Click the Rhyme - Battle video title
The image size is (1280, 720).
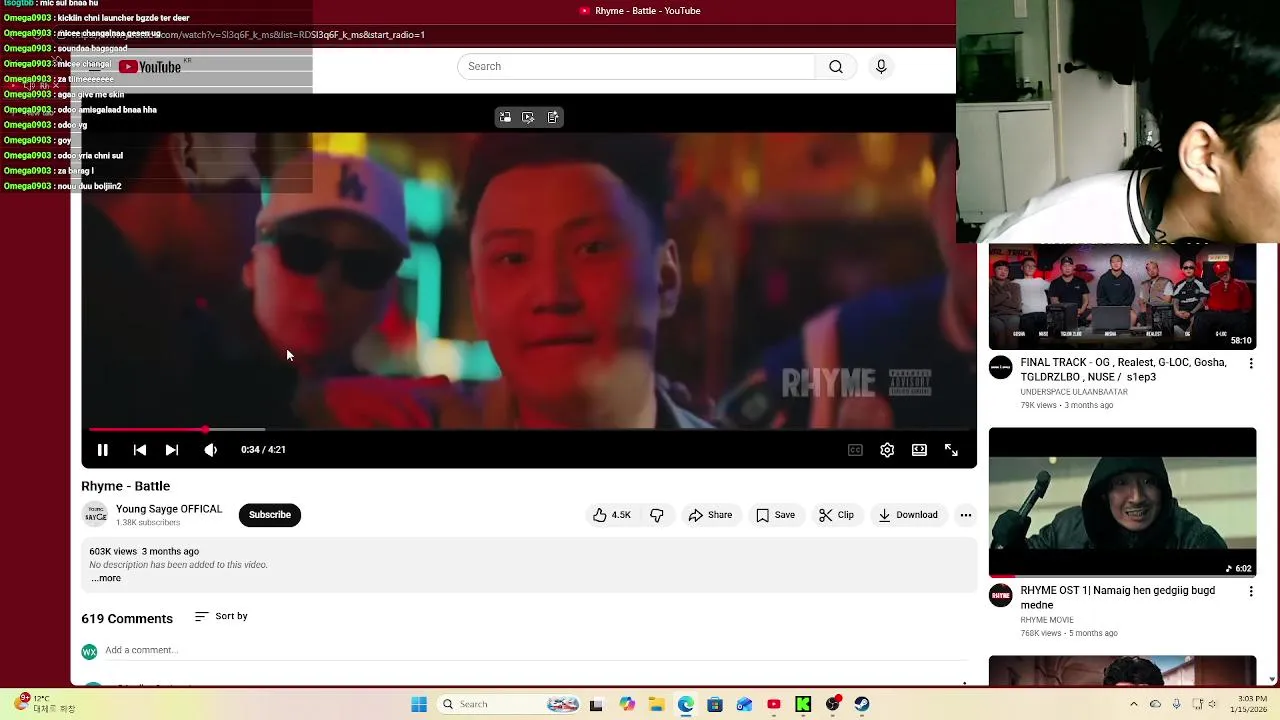[x=125, y=486]
